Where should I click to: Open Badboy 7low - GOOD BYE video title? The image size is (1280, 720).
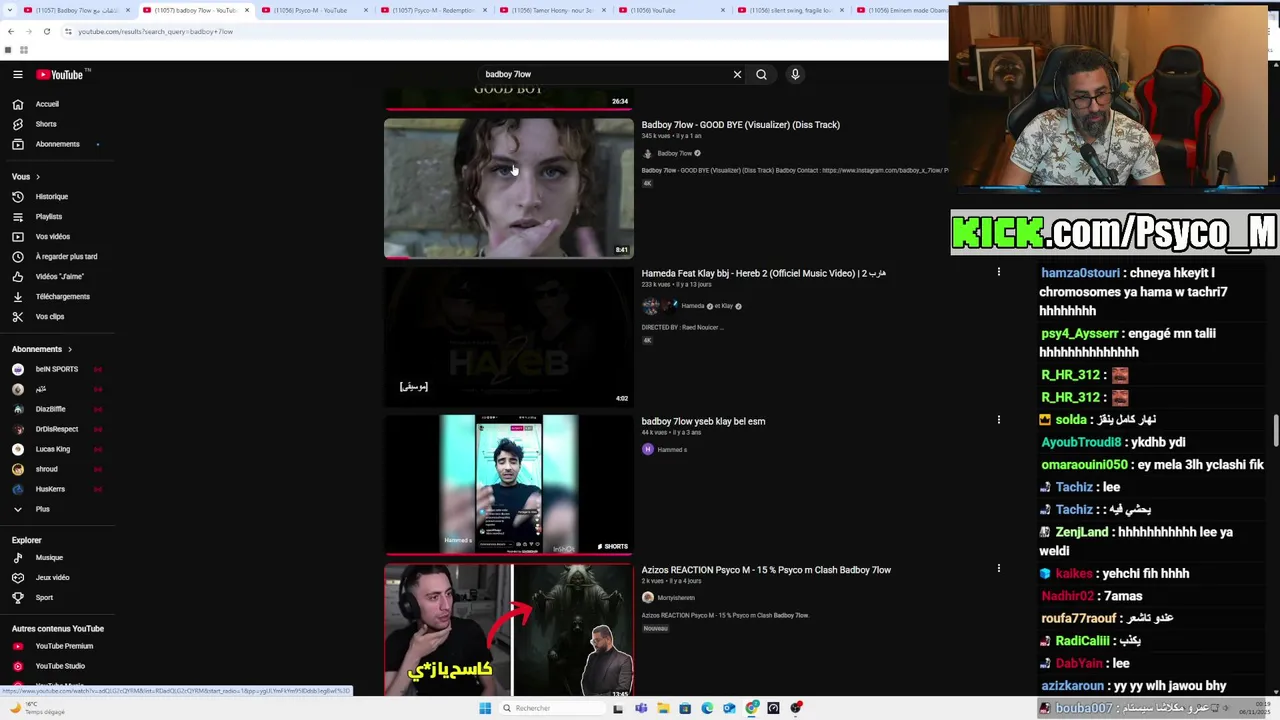click(x=740, y=125)
